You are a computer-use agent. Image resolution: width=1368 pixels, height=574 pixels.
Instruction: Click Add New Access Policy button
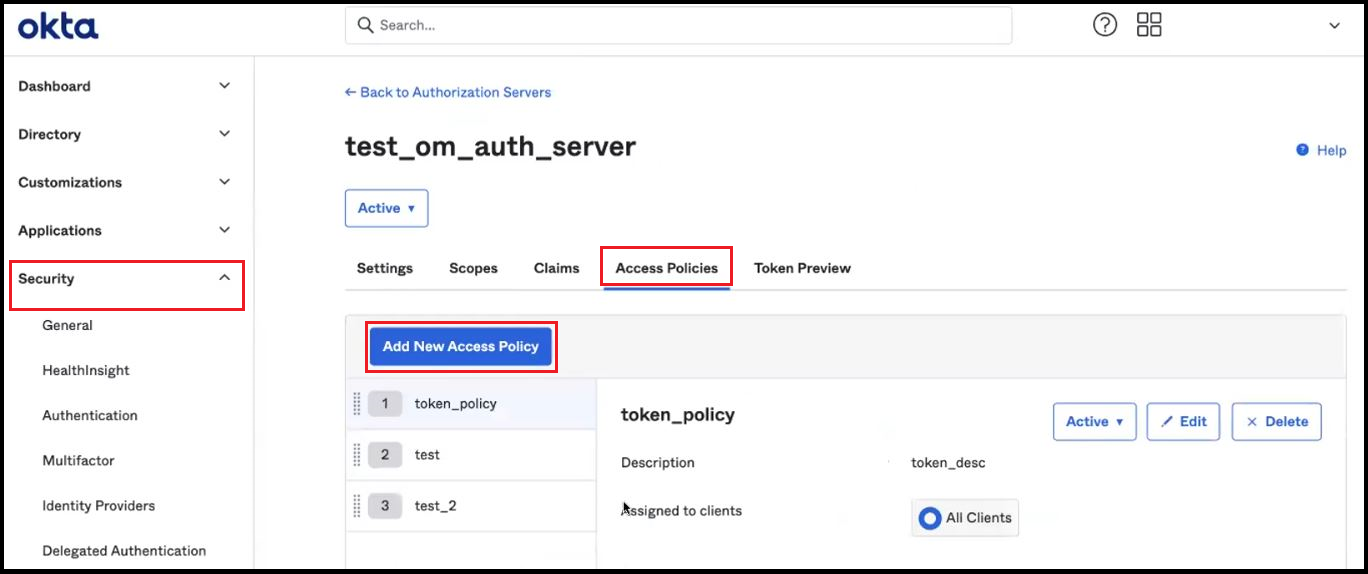[460, 347]
